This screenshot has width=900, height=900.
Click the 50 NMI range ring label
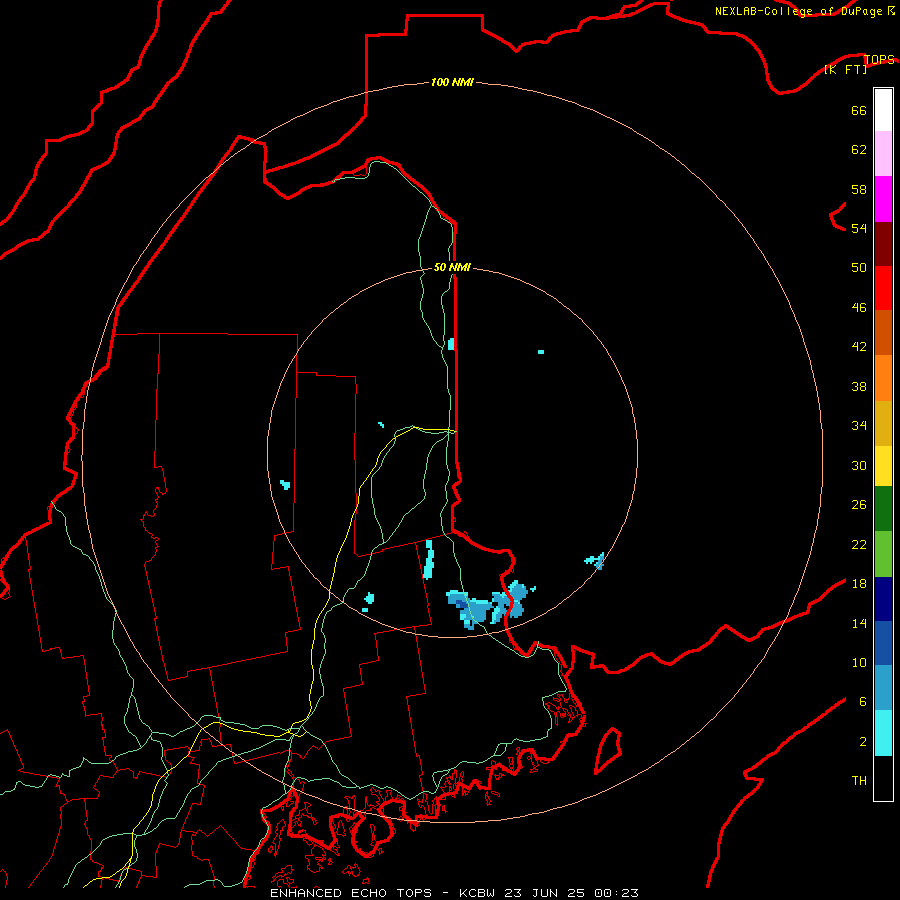(452, 267)
